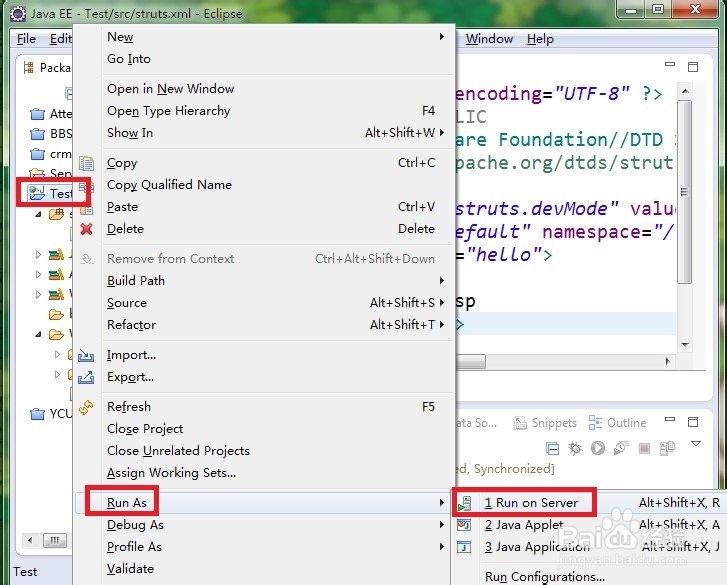This screenshot has width=727, height=585.
Task: Maximize the bottom Servers view
Action: [x=693, y=422]
